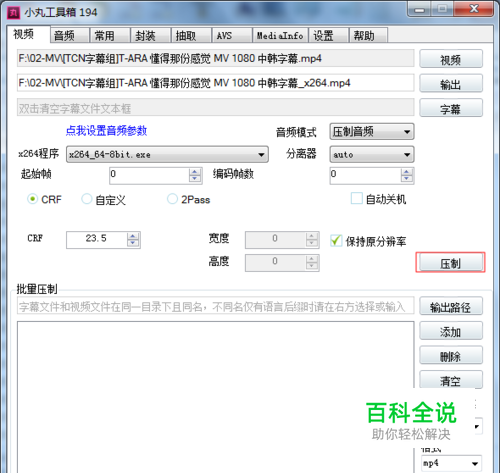The image size is (500, 473).
Task: Click the 清空 button
Action: click(451, 380)
